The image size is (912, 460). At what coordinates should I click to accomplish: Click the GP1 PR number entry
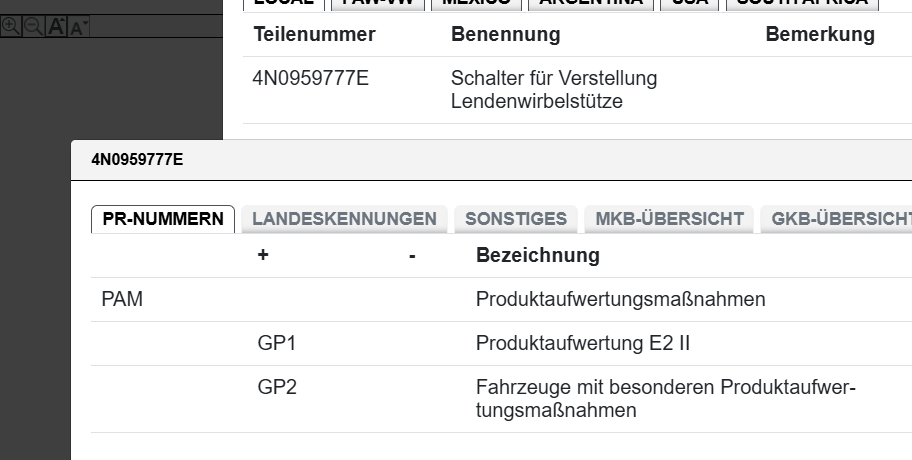pos(277,343)
